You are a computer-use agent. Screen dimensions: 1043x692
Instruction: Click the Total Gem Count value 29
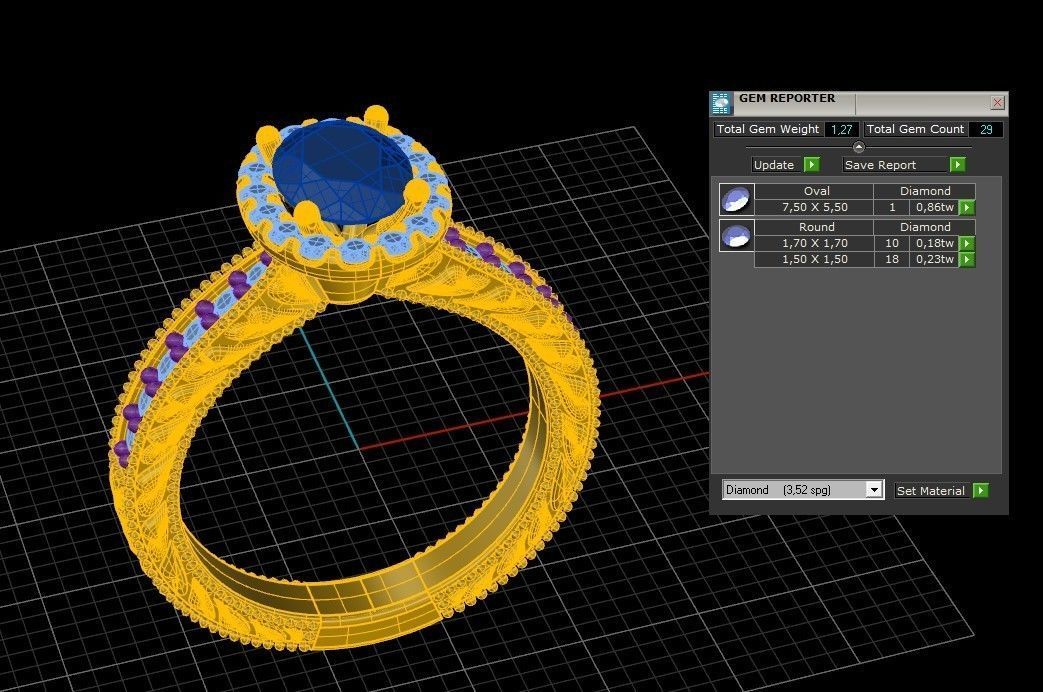986,130
